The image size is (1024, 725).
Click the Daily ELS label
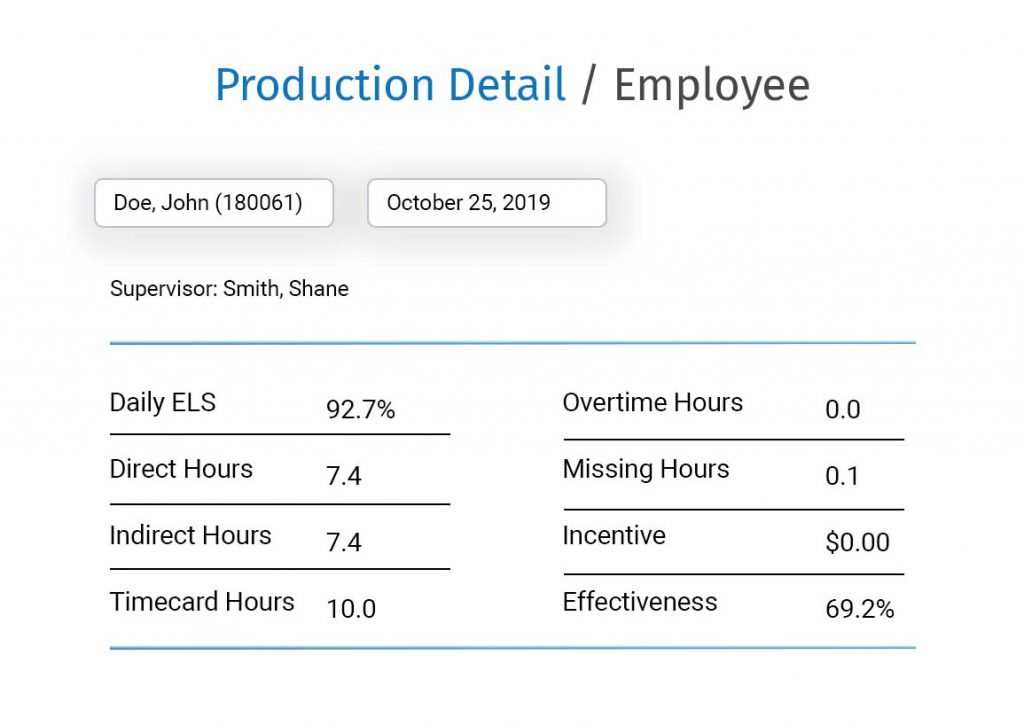point(163,403)
